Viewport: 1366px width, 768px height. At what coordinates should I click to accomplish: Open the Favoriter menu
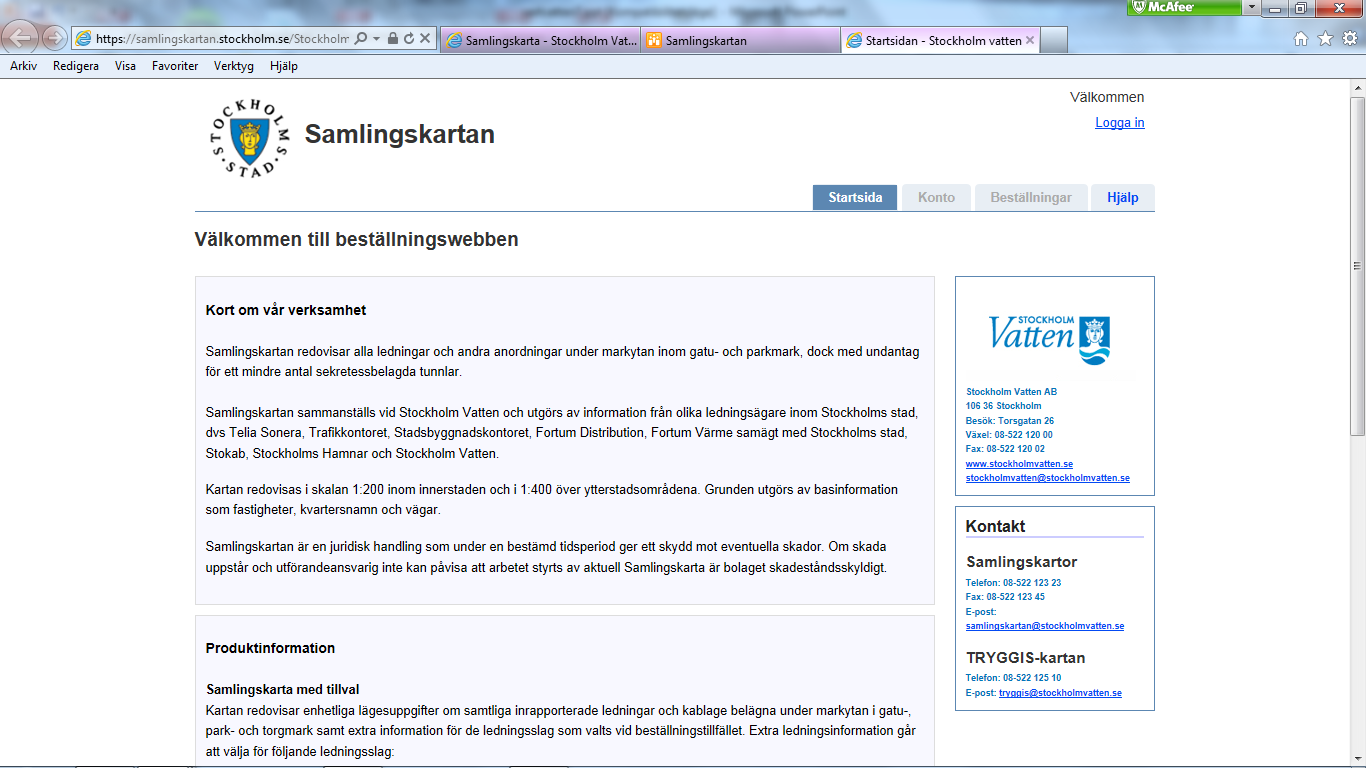(x=175, y=66)
